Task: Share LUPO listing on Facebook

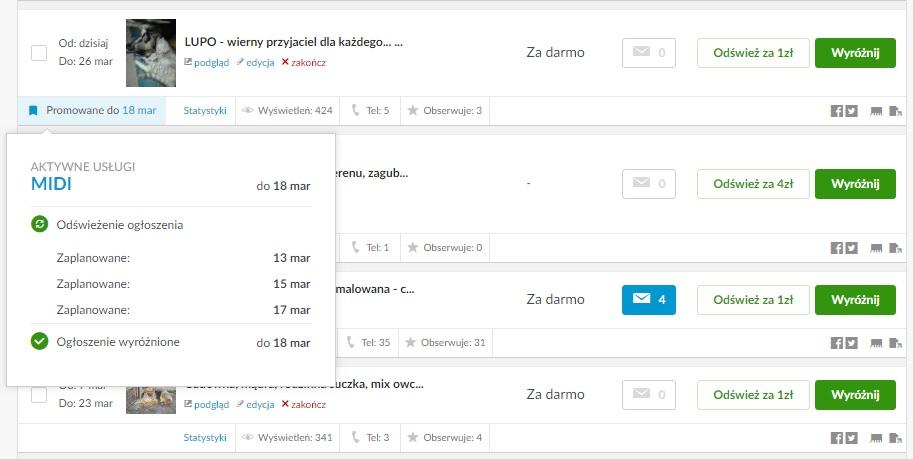Action: coord(836,111)
